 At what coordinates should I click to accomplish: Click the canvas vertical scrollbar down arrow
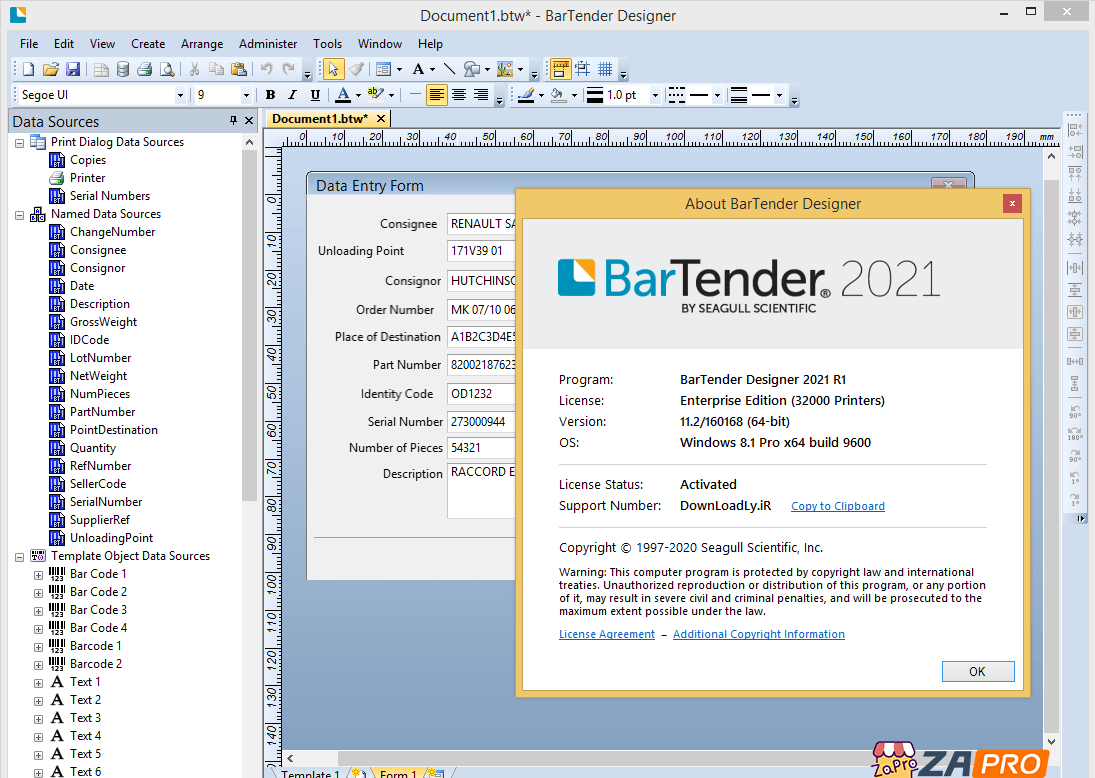point(1051,742)
